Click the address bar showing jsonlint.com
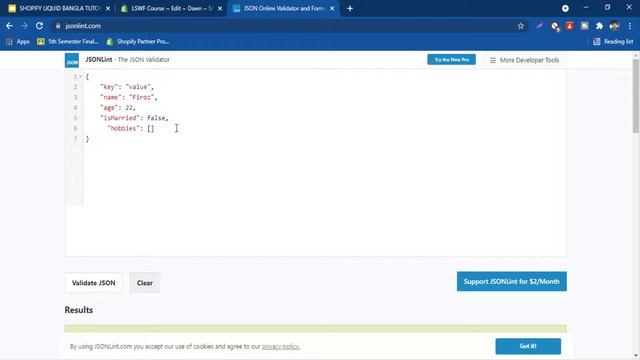640x360 pixels. 286,26
